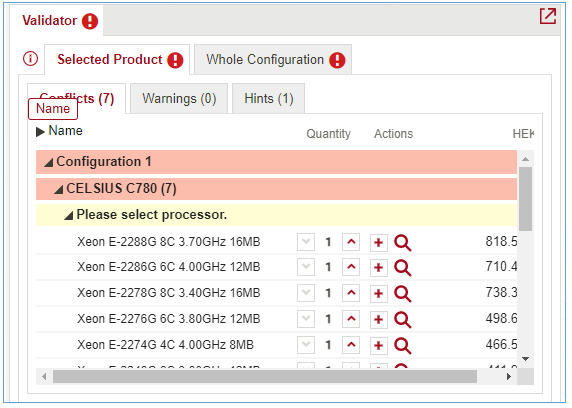Click the vertical scrollbar up arrow
The image size is (572, 408).
click(526, 159)
